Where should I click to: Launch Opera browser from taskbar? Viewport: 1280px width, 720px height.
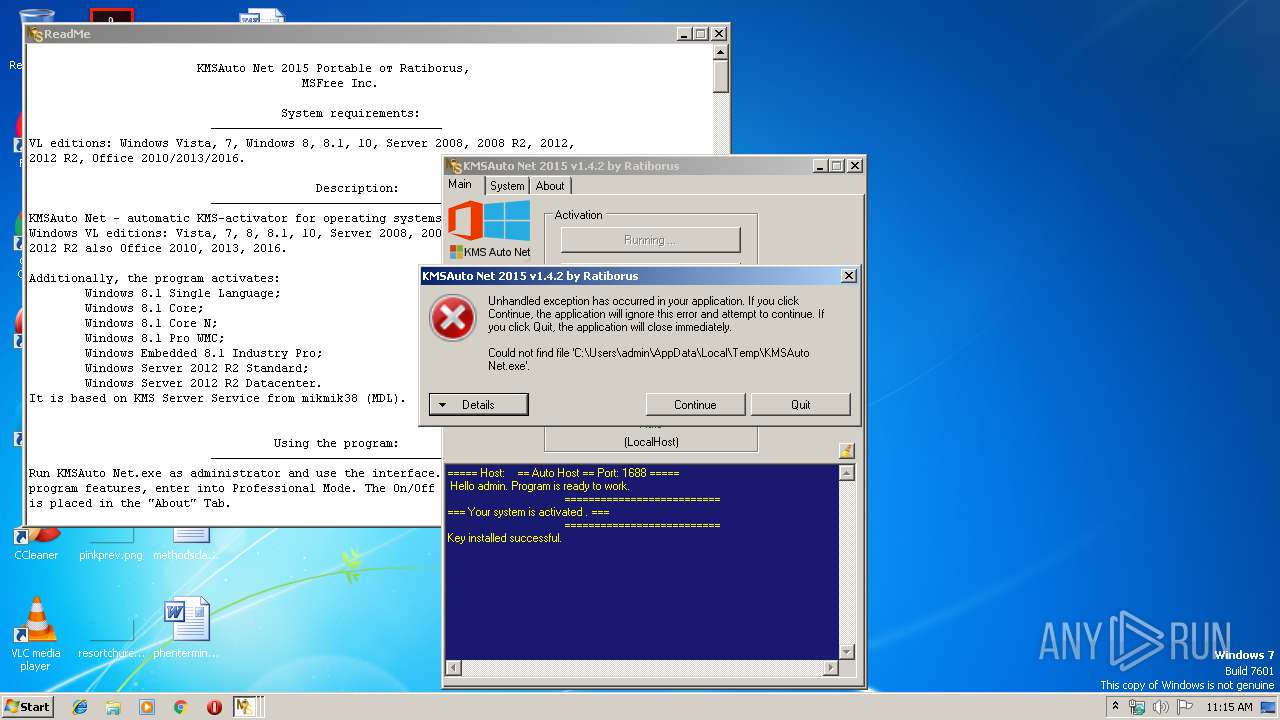(x=214, y=707)
